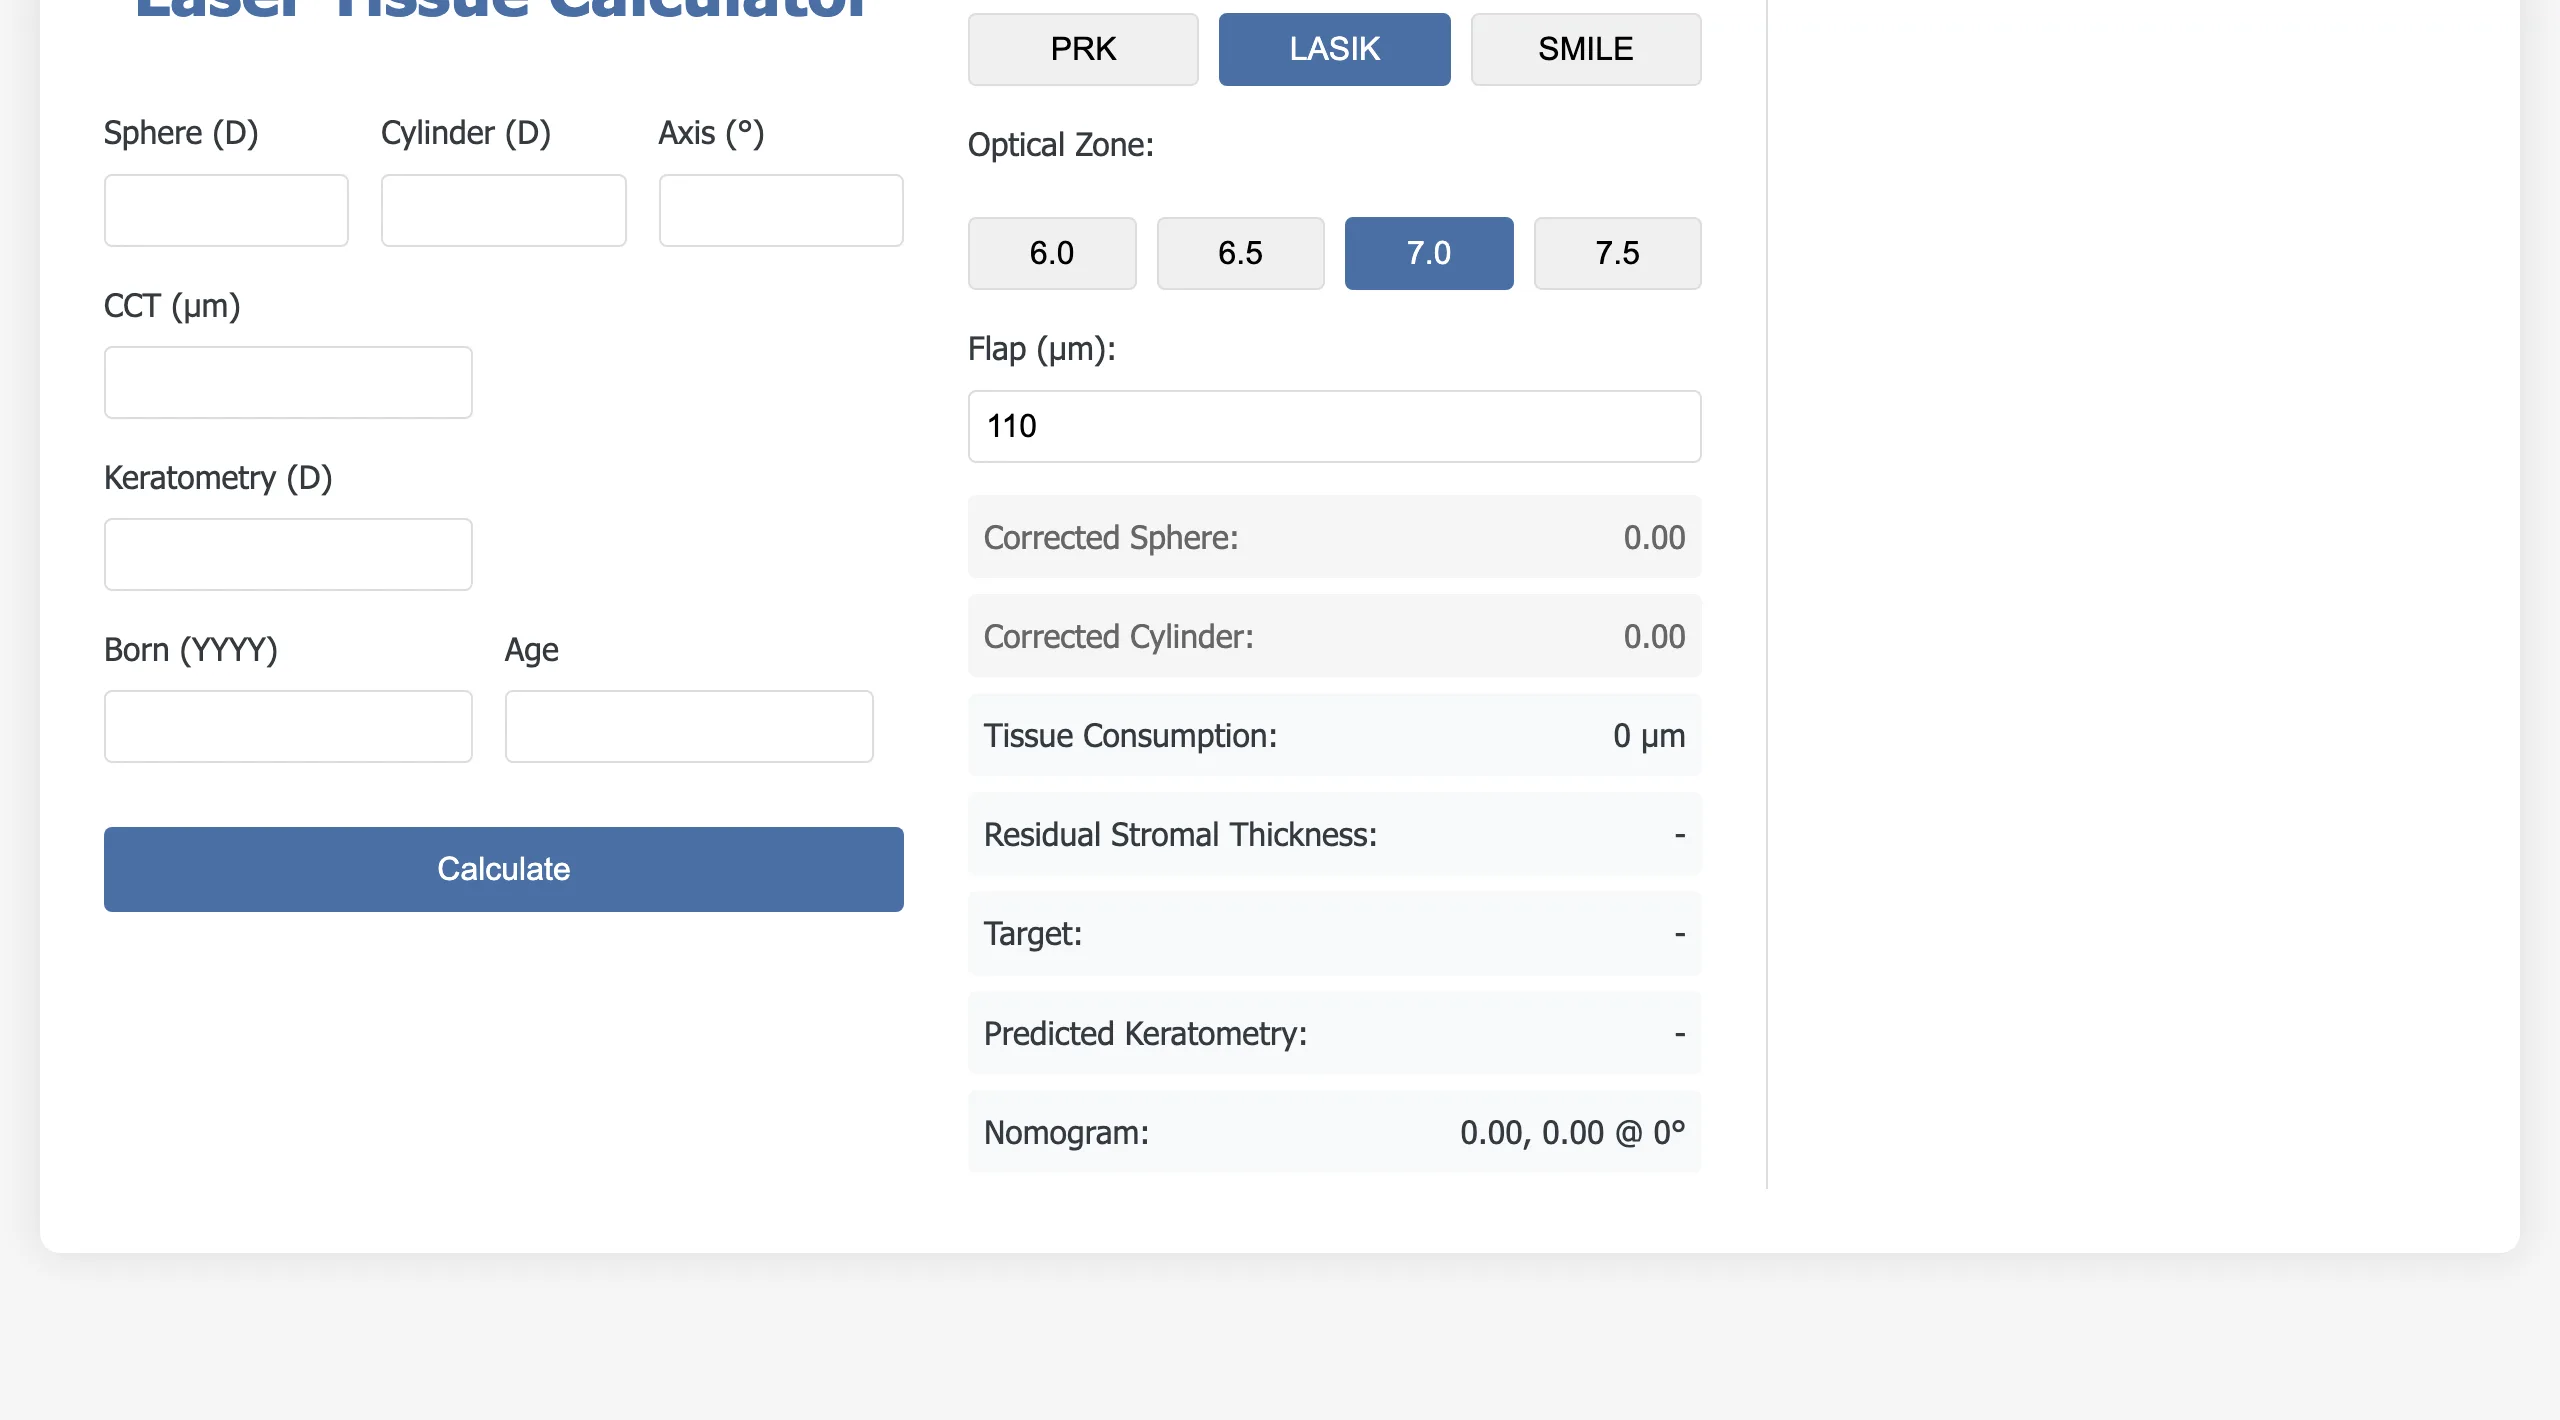Focus the CCT (µm) input box
The width and height of the screenshot is (2560, 1420).
288,382
